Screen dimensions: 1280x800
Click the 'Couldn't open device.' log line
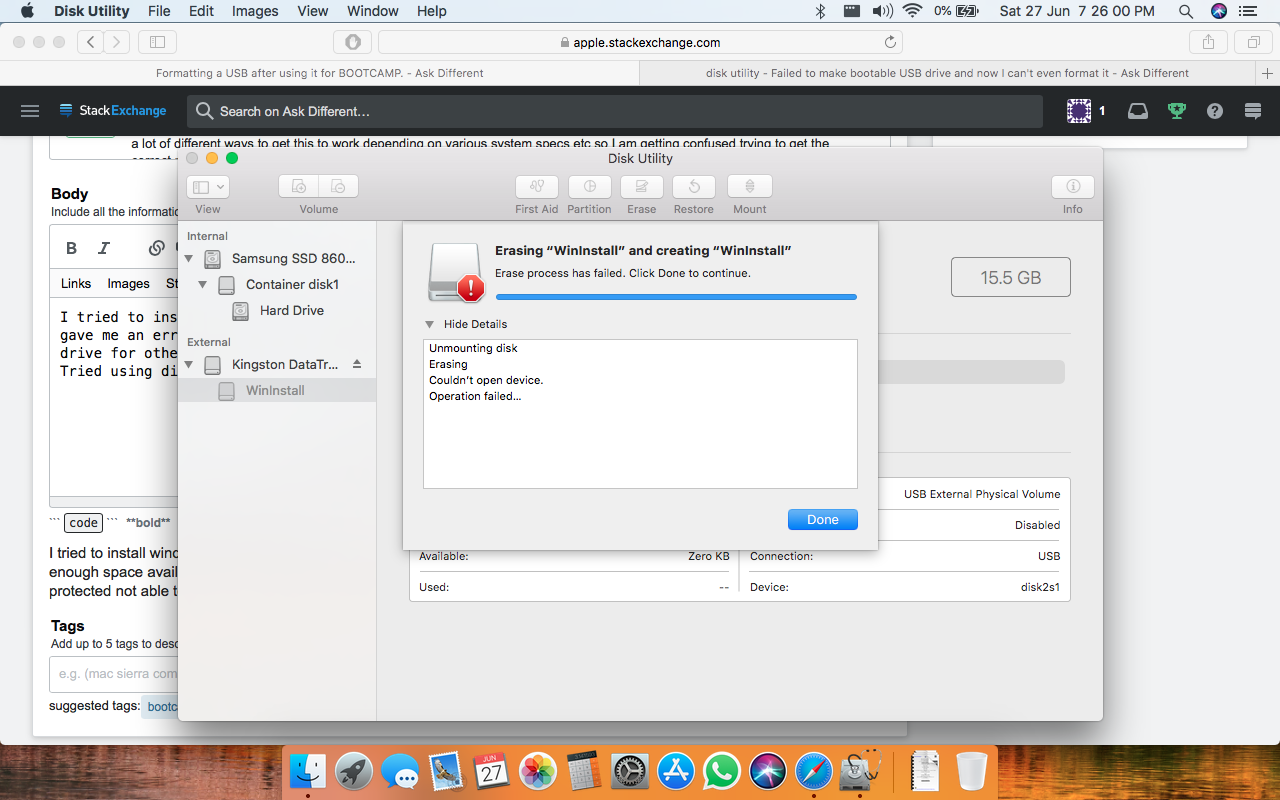pos(486,380)
